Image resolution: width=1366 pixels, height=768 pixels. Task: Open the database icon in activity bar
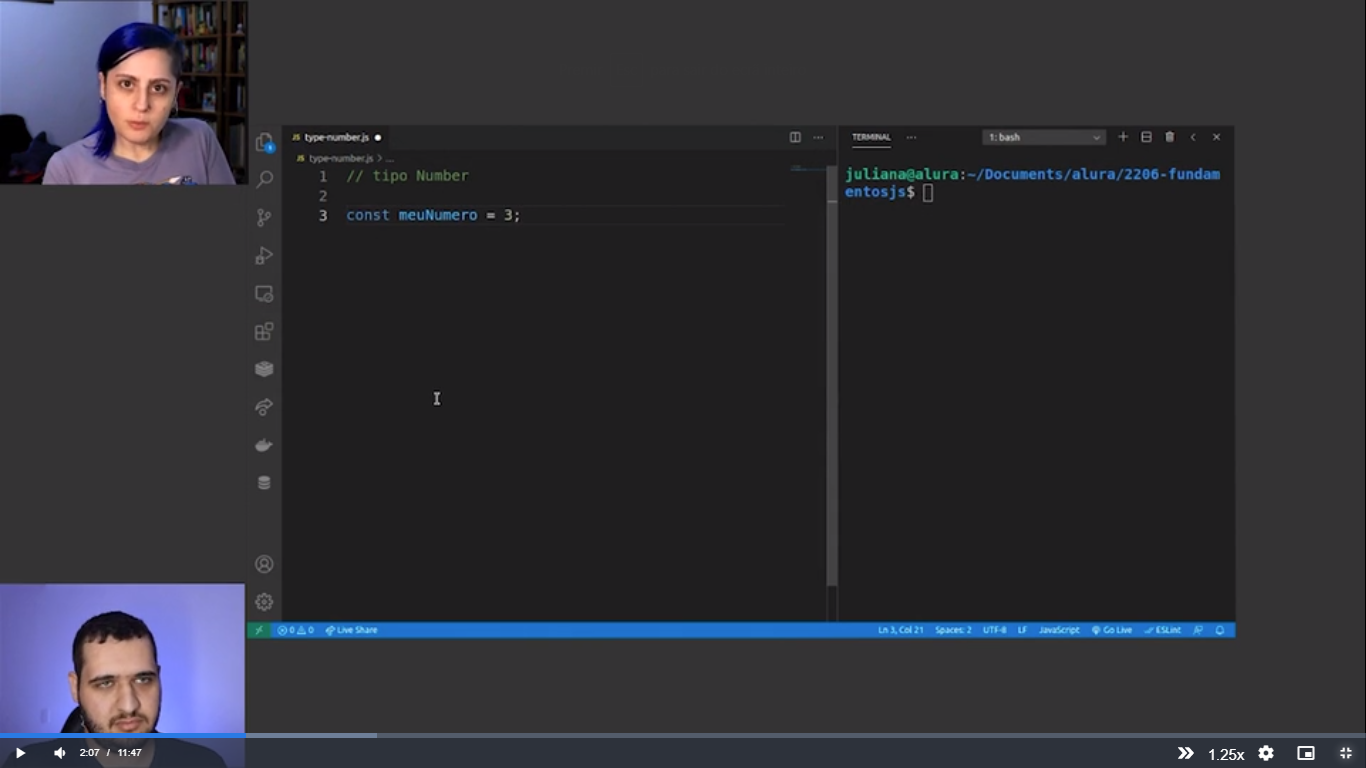click(264, 482)
